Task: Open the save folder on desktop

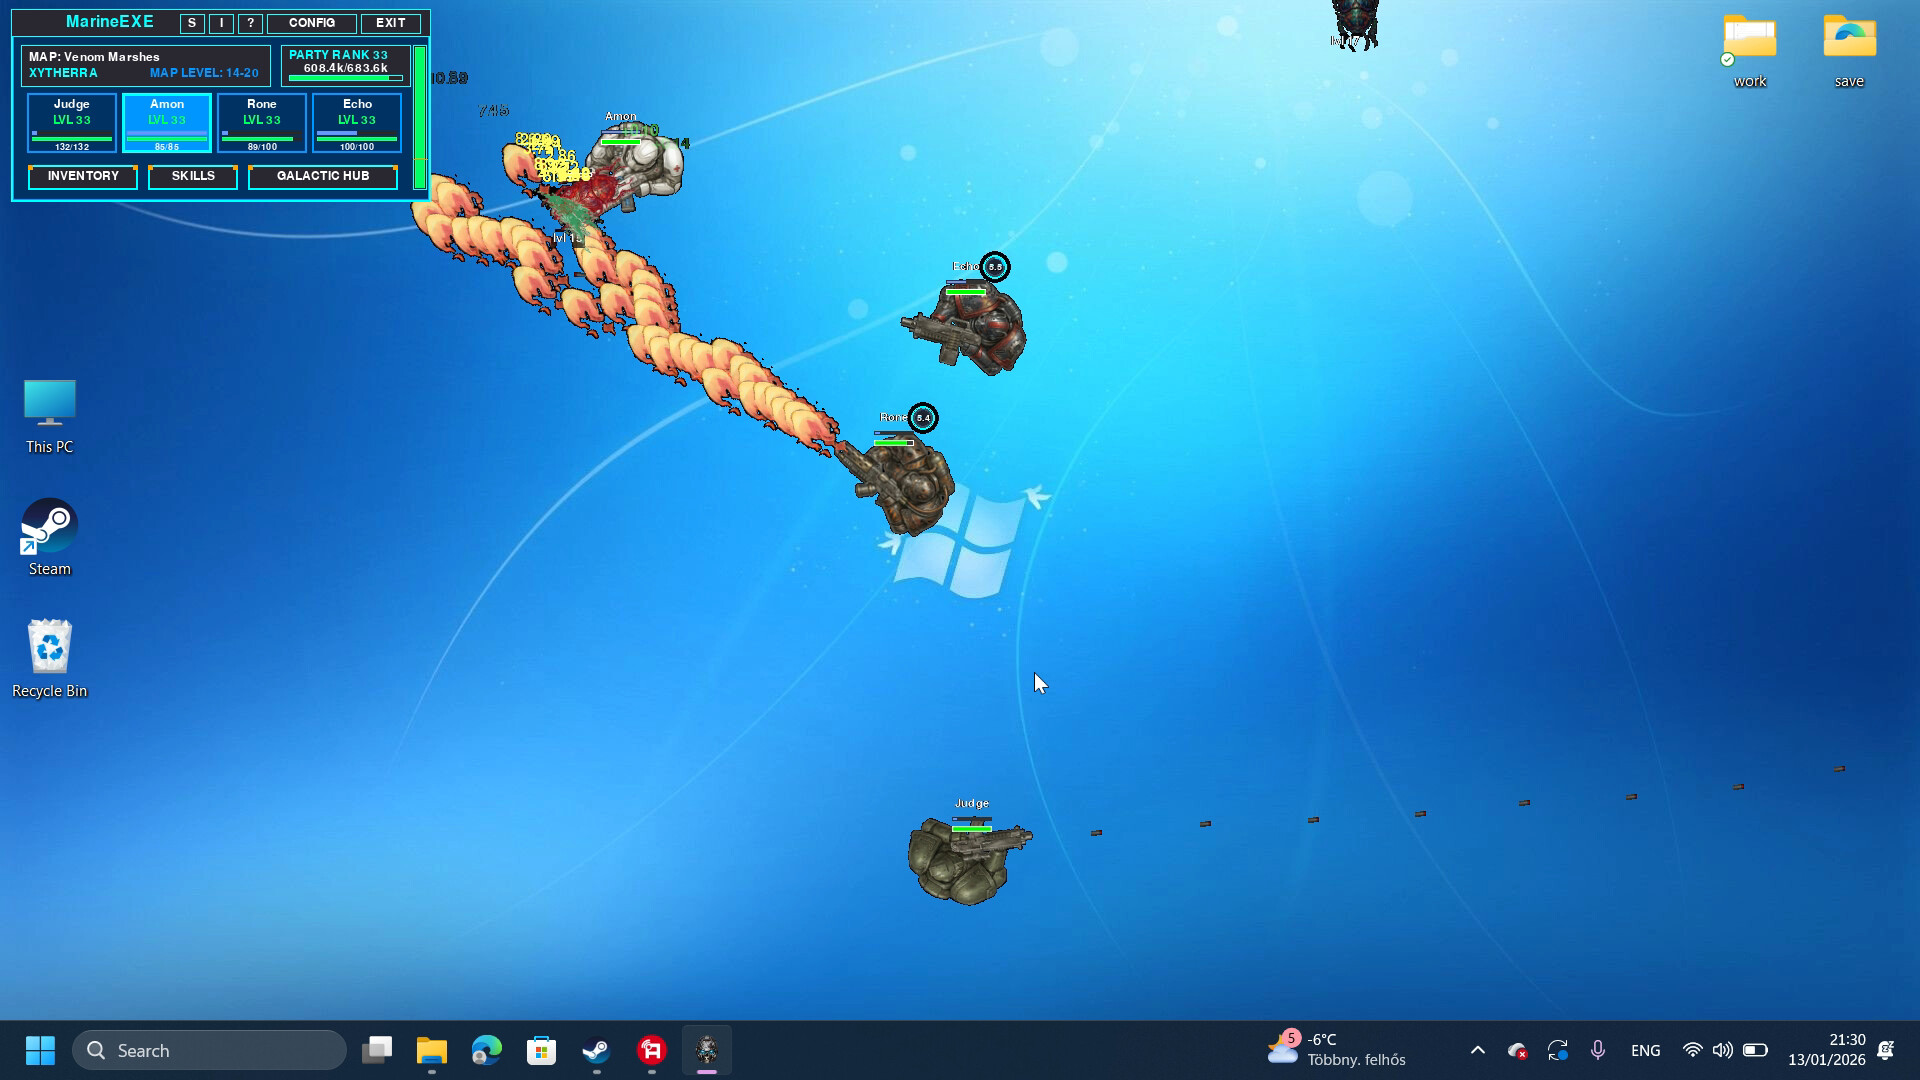Action: click(1848, 42)
